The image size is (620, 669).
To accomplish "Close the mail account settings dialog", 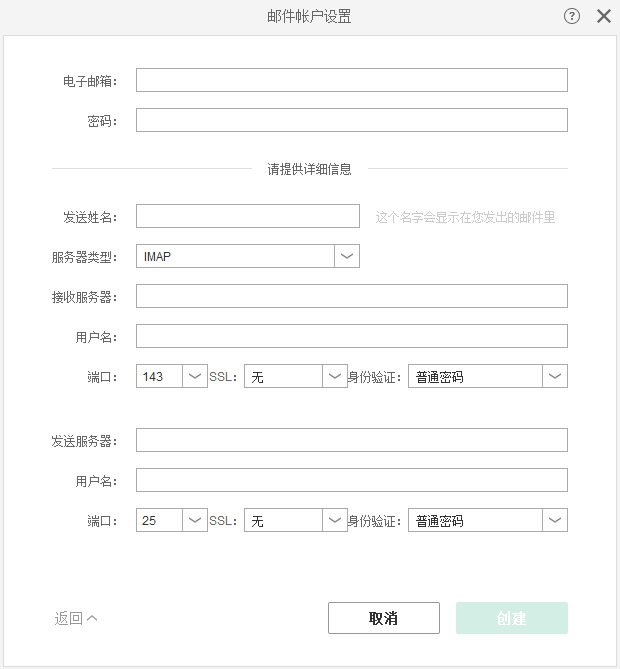I will [603, 16].
